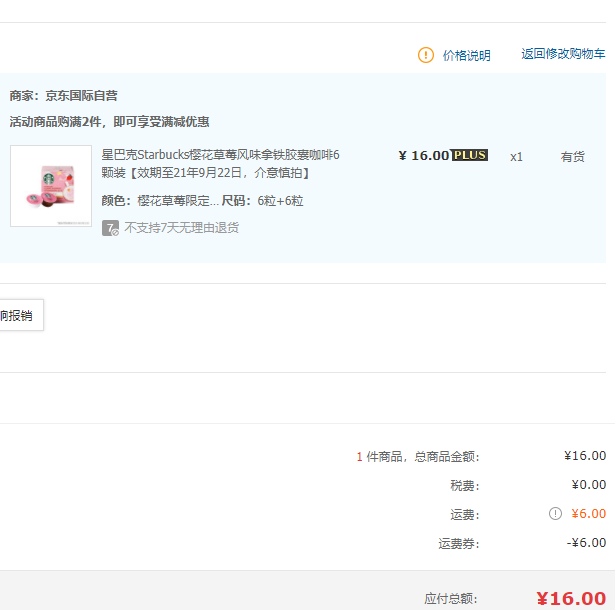
Task: Select the 尺码：6粒+6粒 size text
Action: [x=262, y=201]
